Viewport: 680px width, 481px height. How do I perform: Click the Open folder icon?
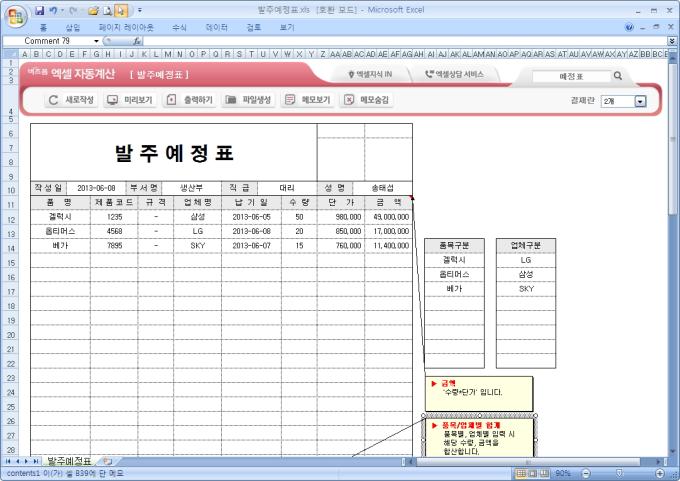point(93,10)
